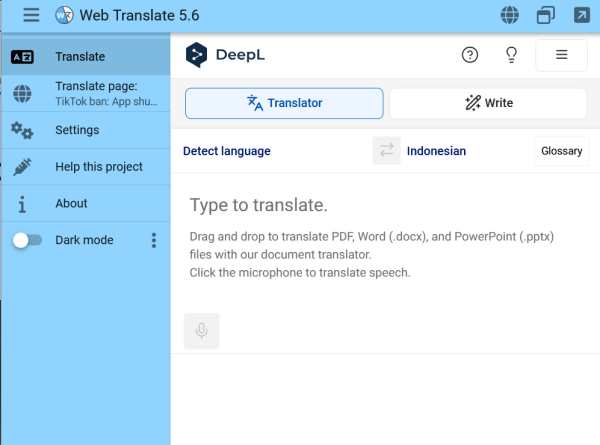Open the About entry
Image resolution: width=600 pixels, height=445 pixels.
coord(86,204)
